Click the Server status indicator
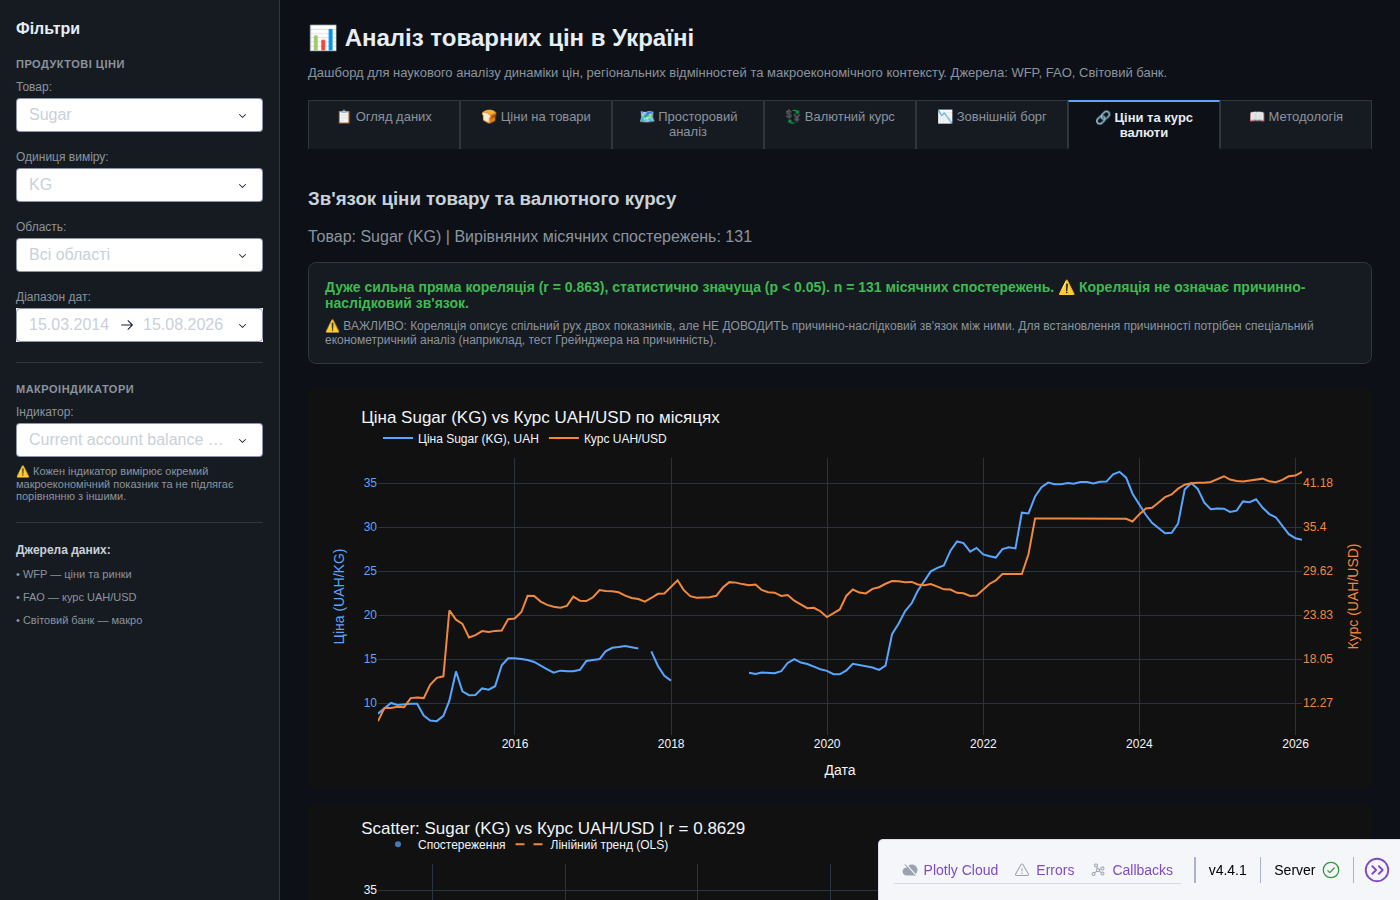This screenshot has height=900, width=1400. [x=1306, y=870]
